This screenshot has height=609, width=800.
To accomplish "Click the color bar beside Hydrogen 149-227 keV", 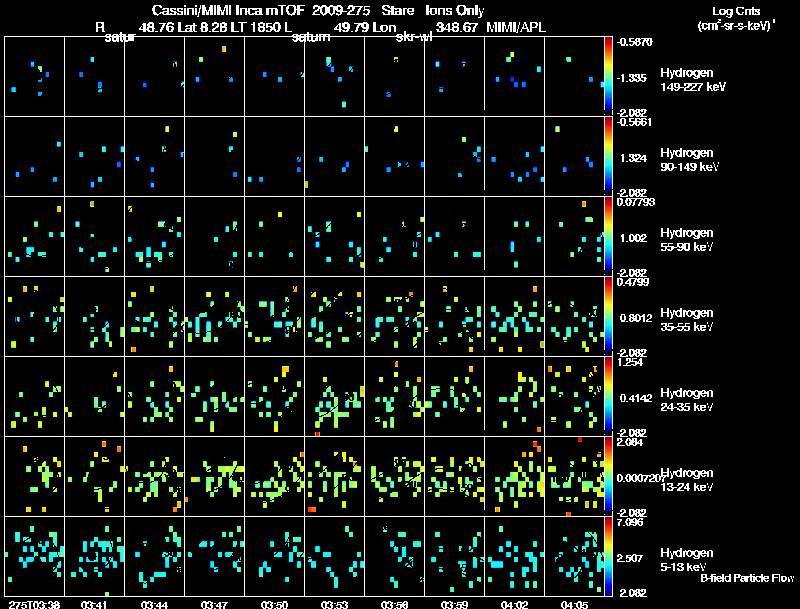I will pos(608,77).
